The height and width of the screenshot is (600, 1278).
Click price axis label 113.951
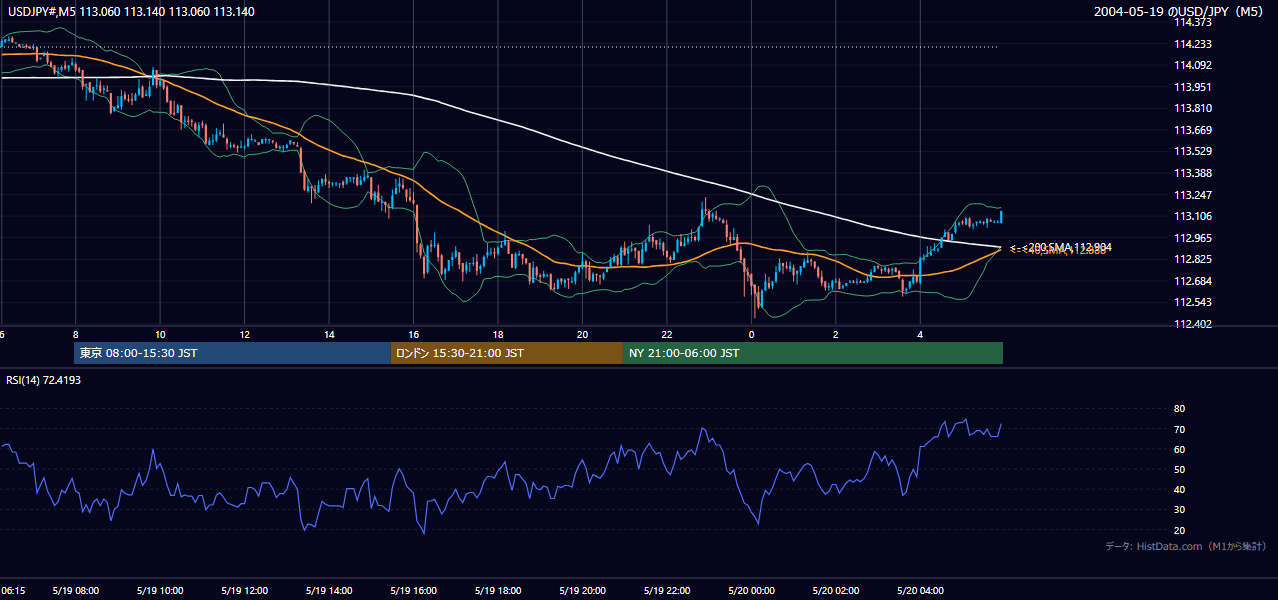(1192, 87)
